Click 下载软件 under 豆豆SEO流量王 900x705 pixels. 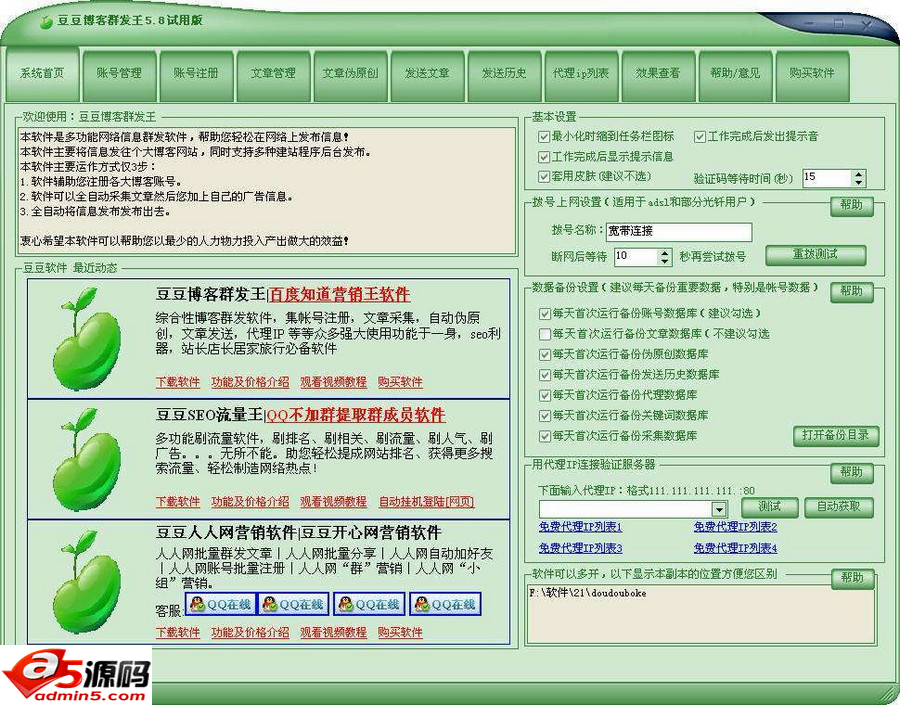click(178, 502)
